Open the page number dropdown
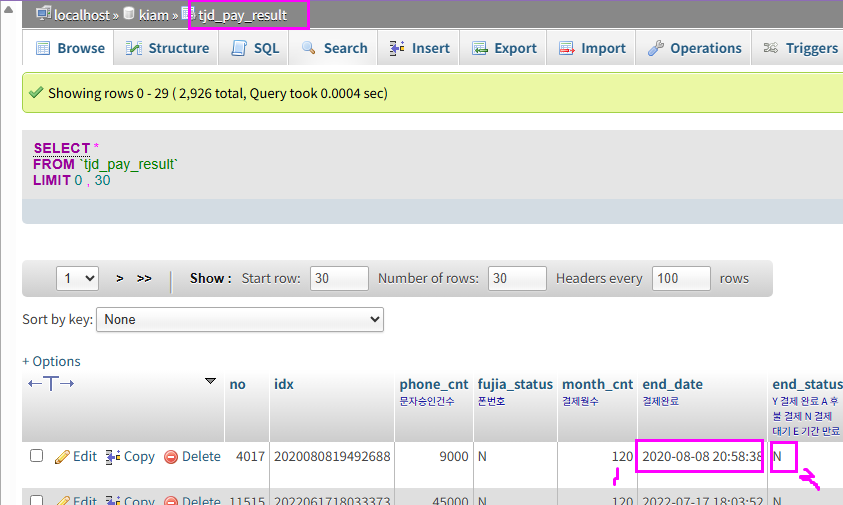 pyautogui.click(x=77, y=278)
